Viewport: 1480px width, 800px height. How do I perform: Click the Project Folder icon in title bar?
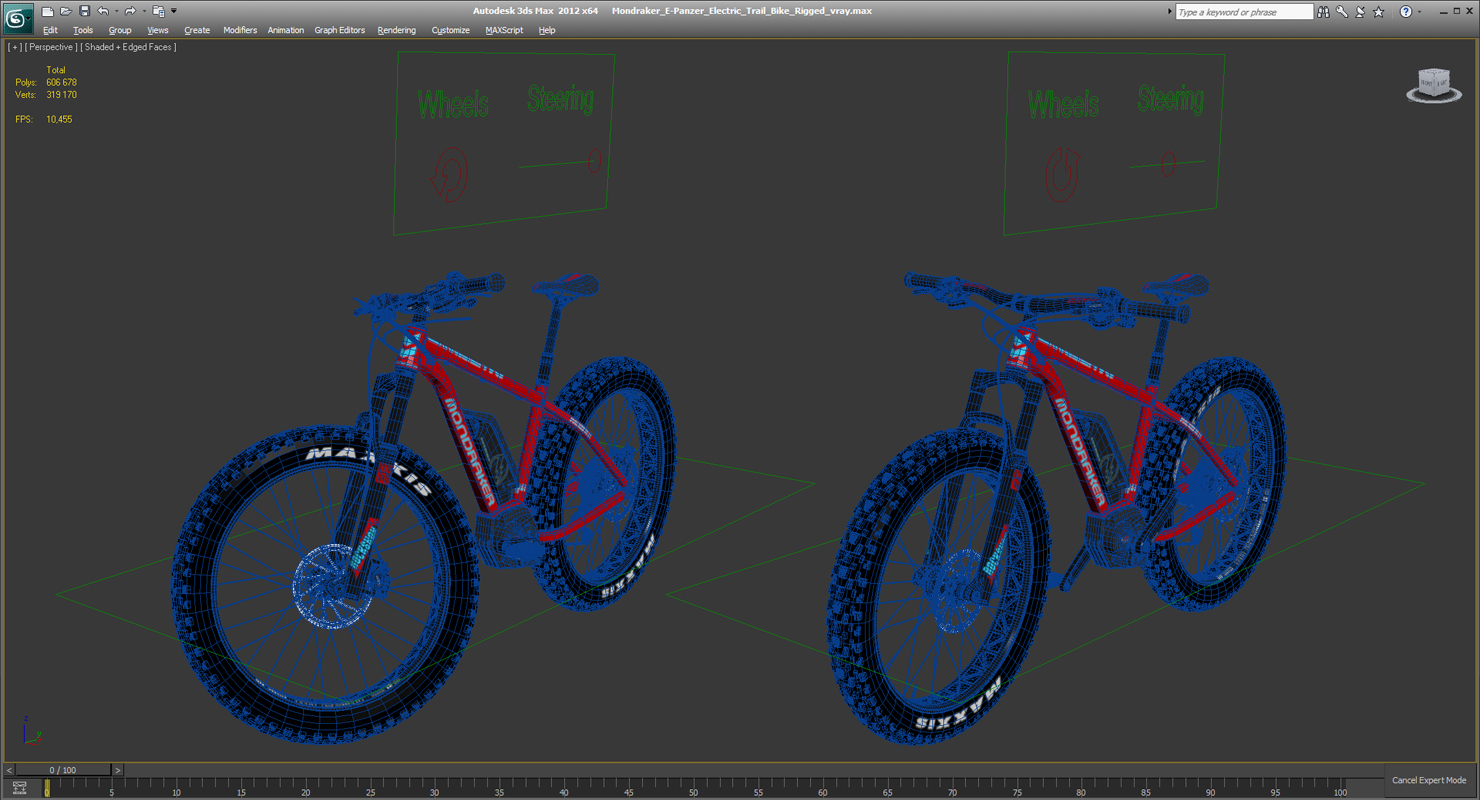158,11
